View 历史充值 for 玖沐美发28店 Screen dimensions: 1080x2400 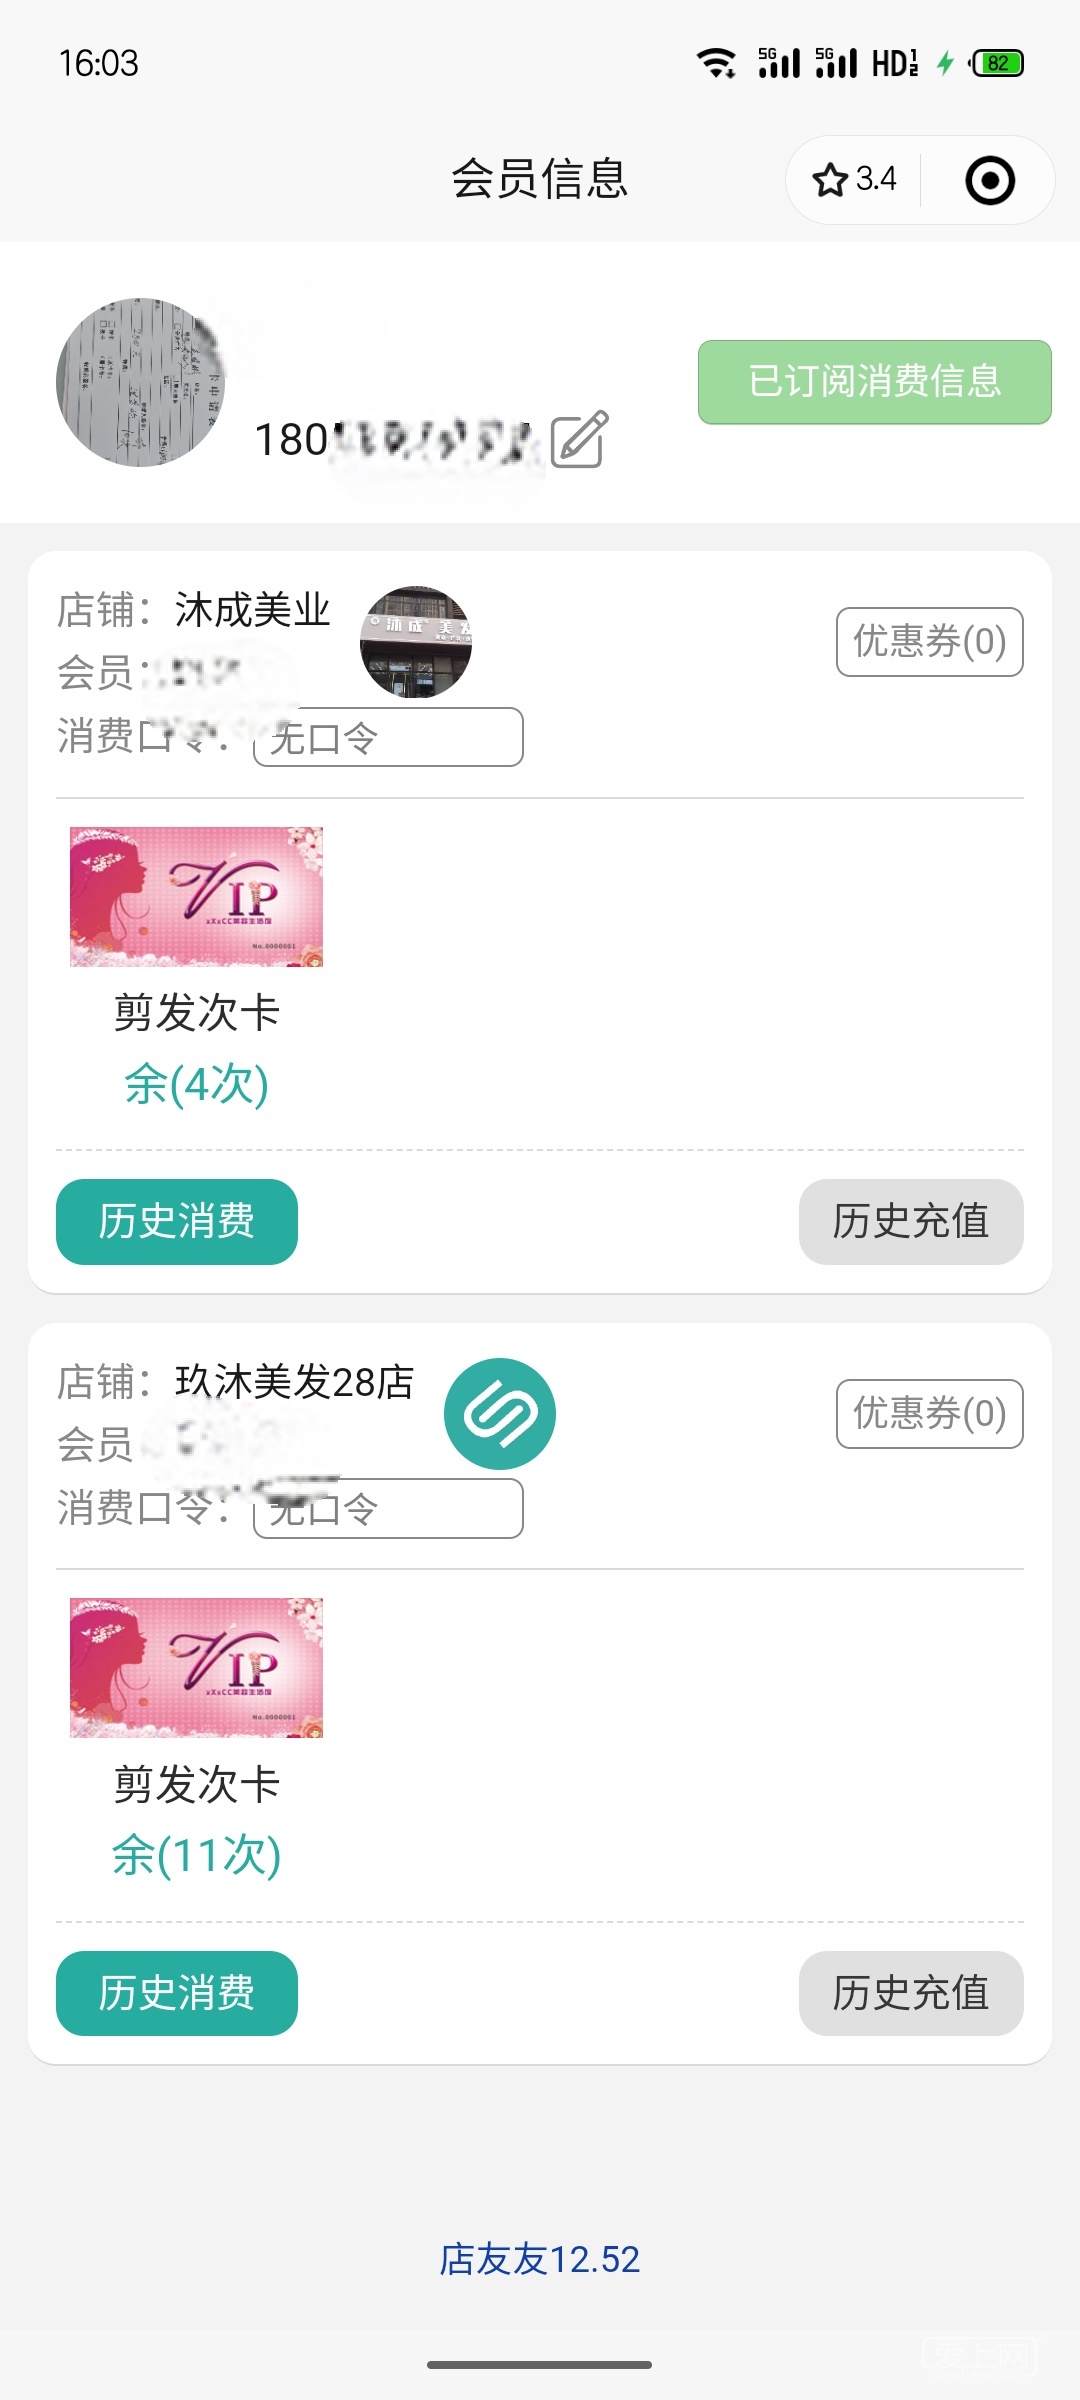[x=910, y=1993]
